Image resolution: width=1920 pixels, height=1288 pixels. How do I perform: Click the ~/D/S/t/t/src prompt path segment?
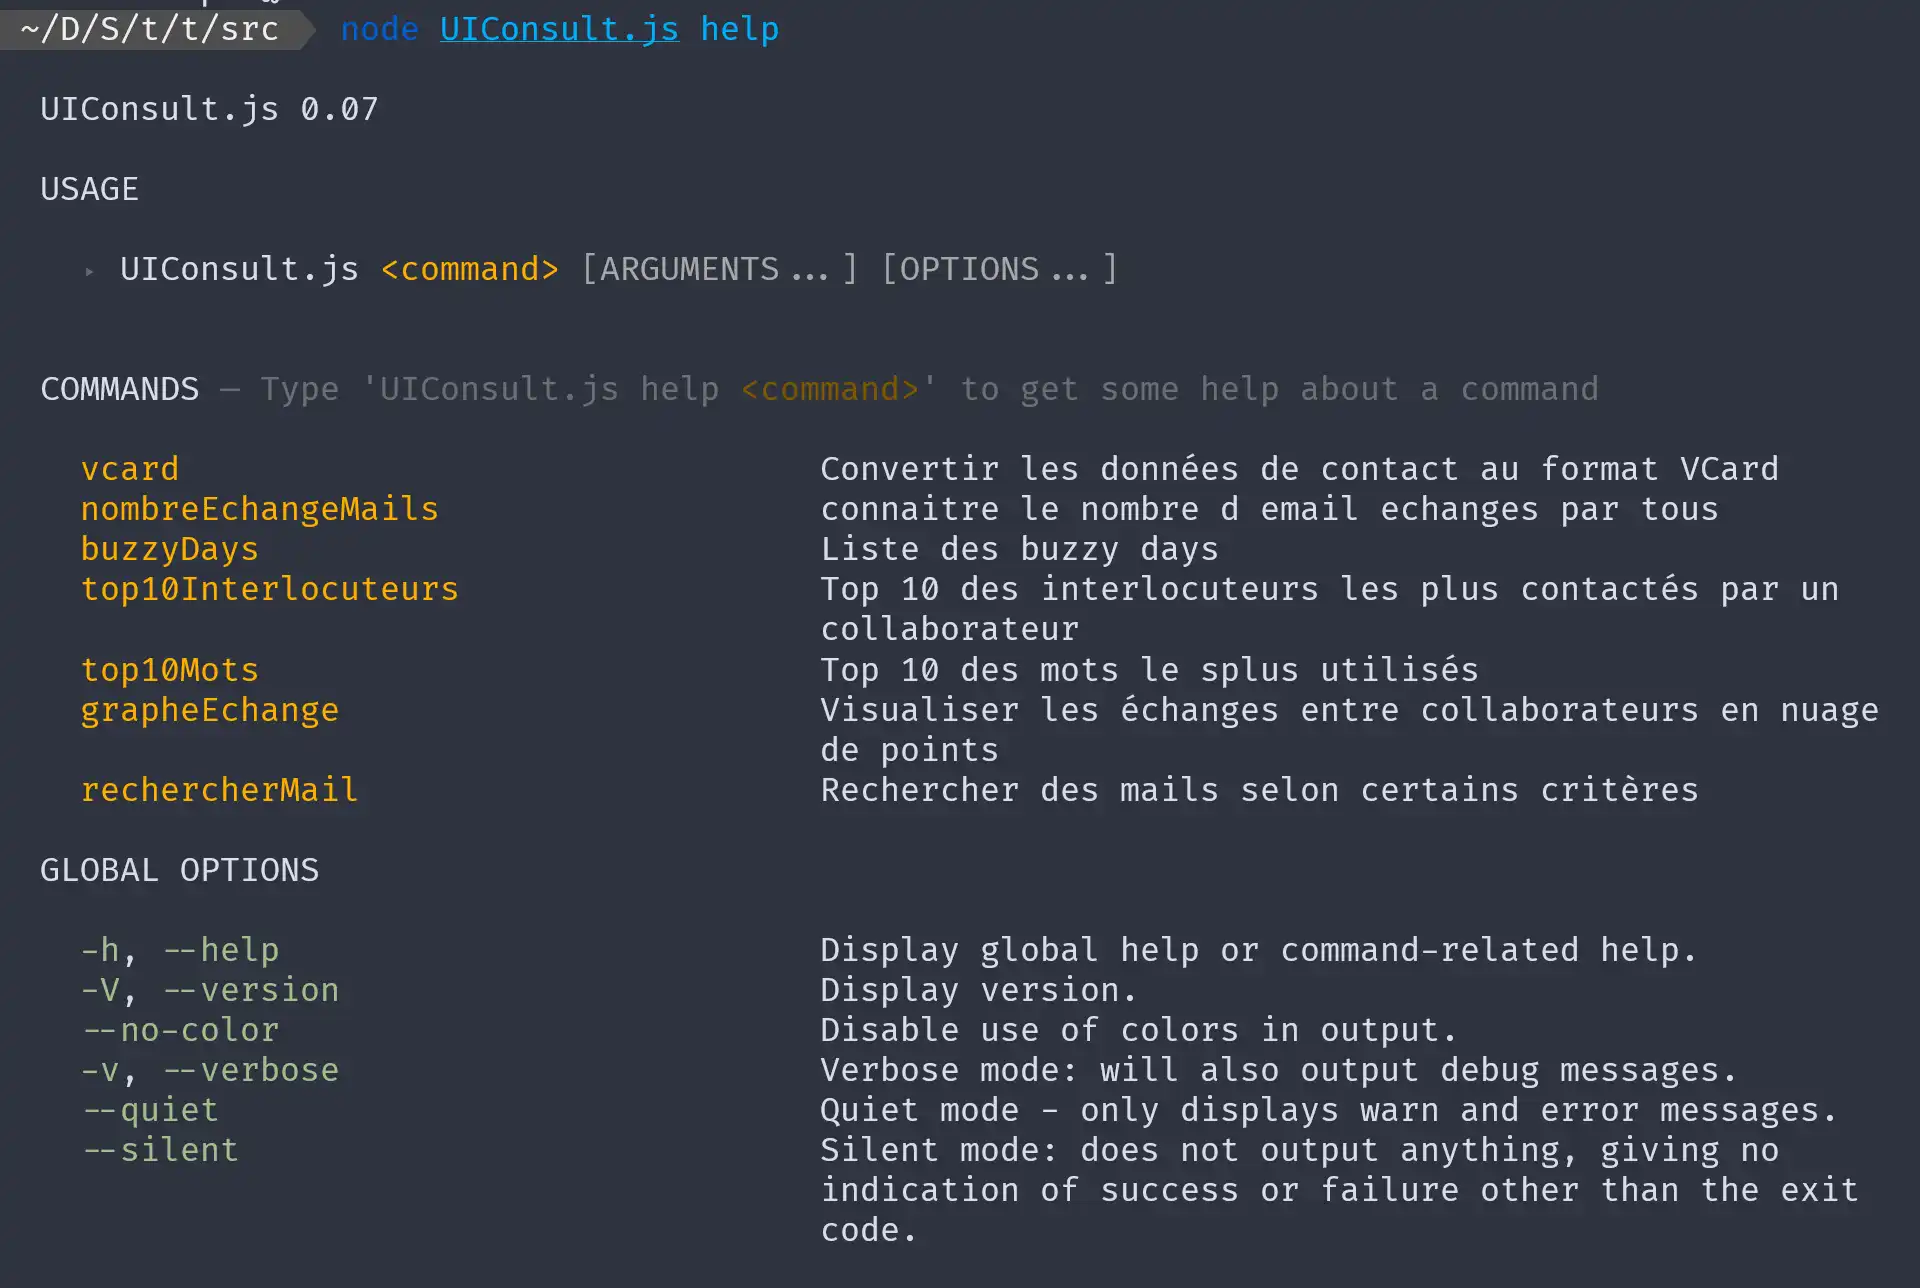pos(149,29)
